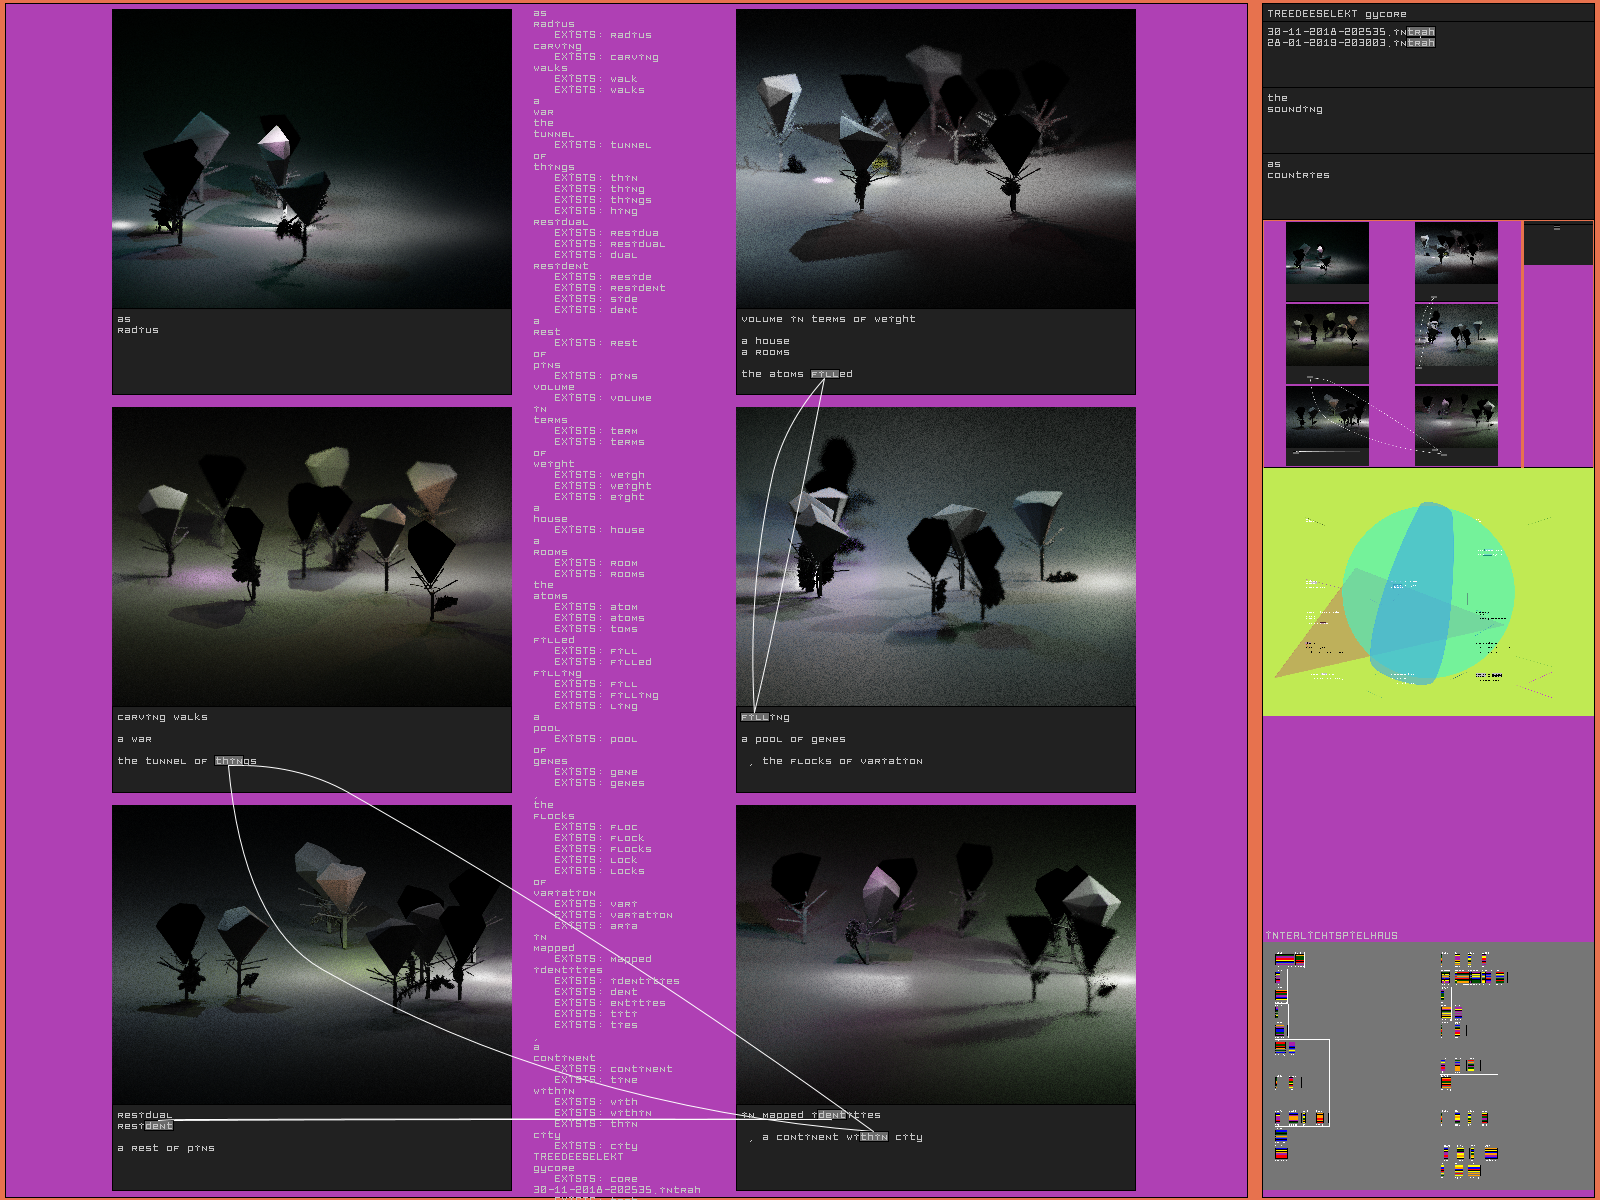
Task: Select the top-left mini thumbnail in the navigator
Action: (x=1327, y=253)
